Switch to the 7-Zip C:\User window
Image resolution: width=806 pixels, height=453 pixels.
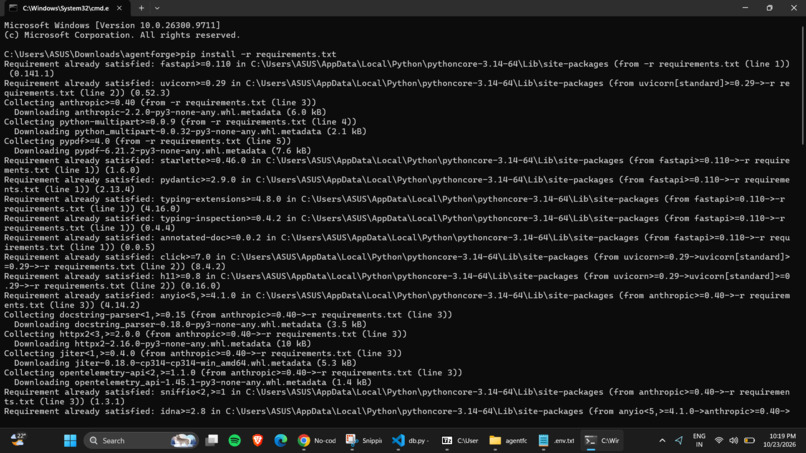pyautogui.click(x=460, y=441)
